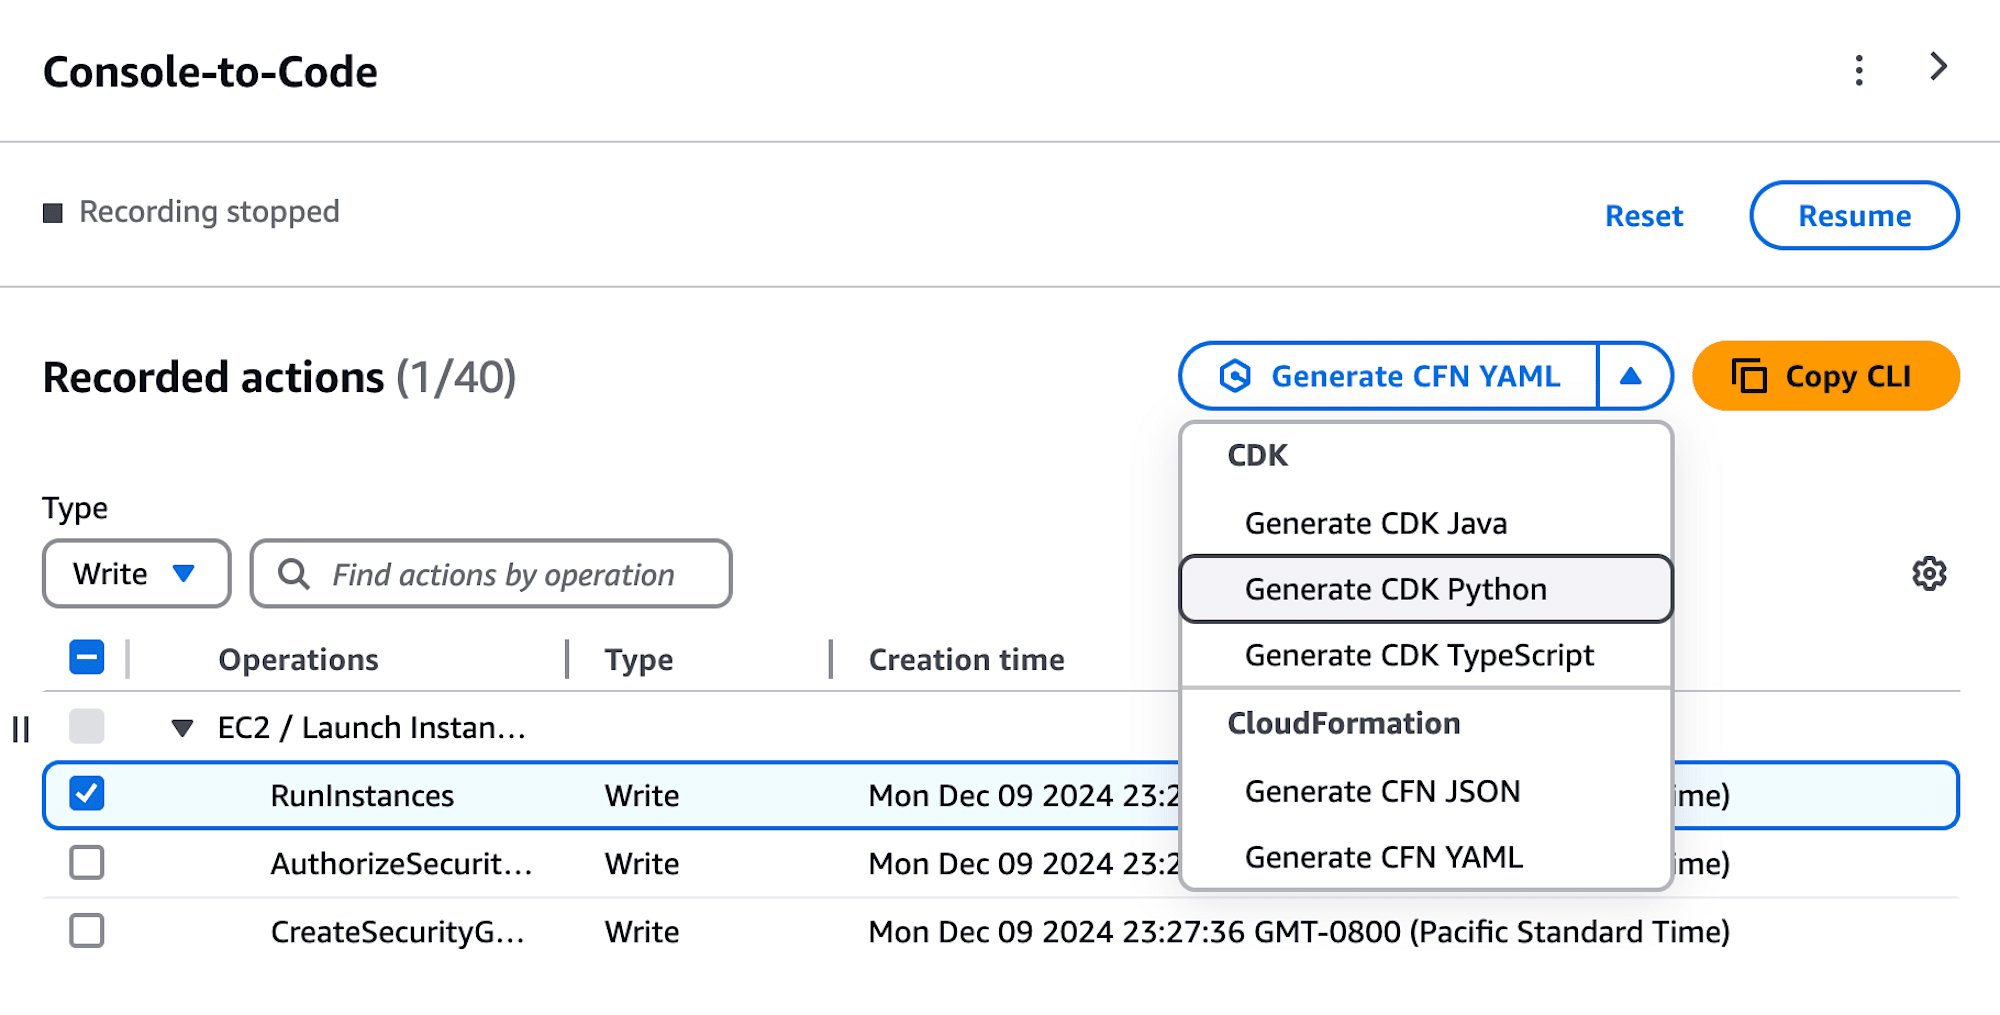Click the Copy CLI clipboard icon

[x=1749, y=376]
